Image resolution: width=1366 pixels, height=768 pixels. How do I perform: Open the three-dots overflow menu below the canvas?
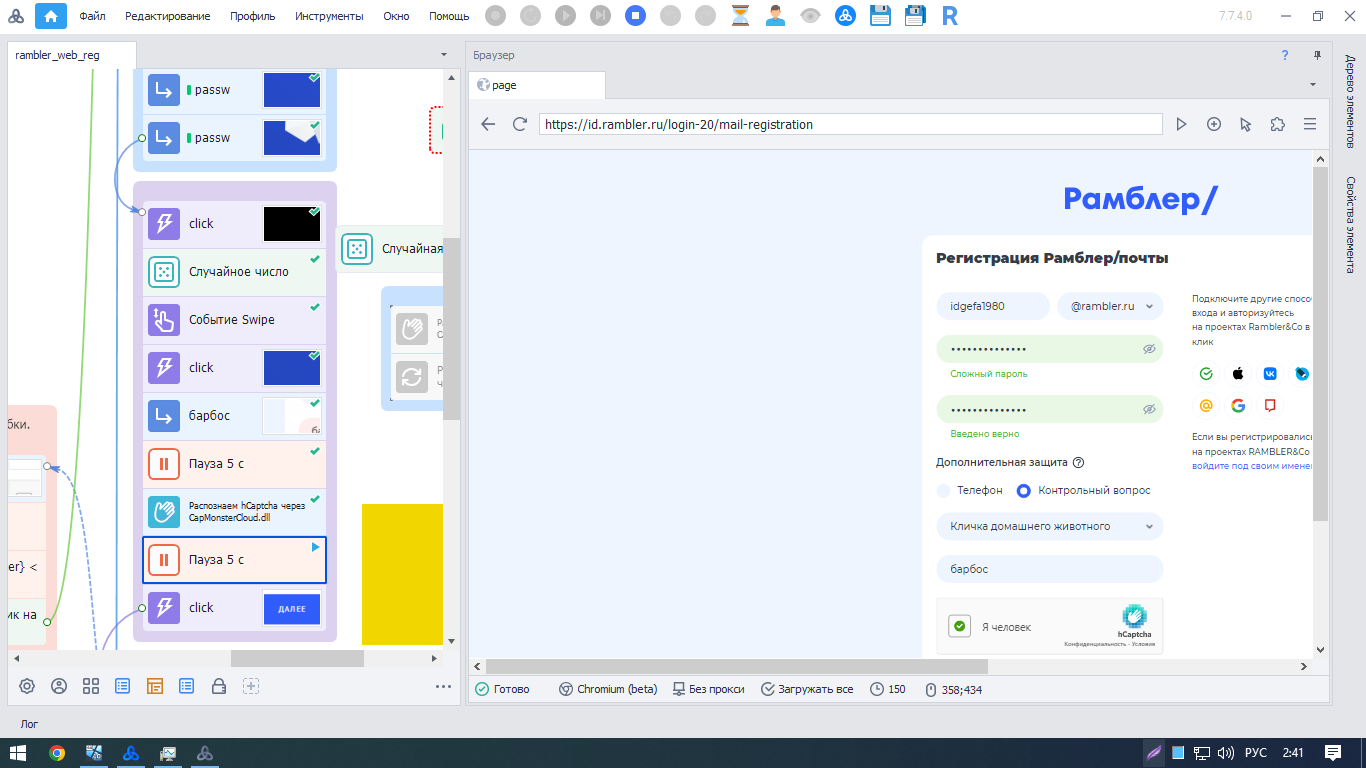[444, 687]
